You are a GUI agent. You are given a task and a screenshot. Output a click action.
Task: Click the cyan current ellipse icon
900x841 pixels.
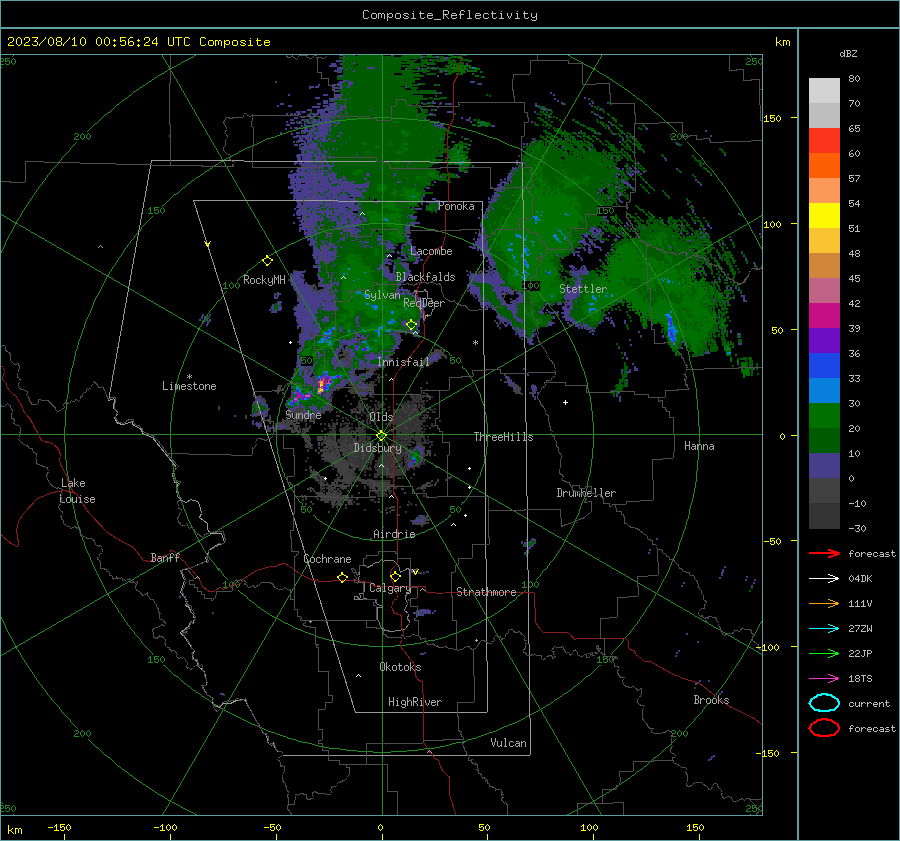(x=824, y=703)
